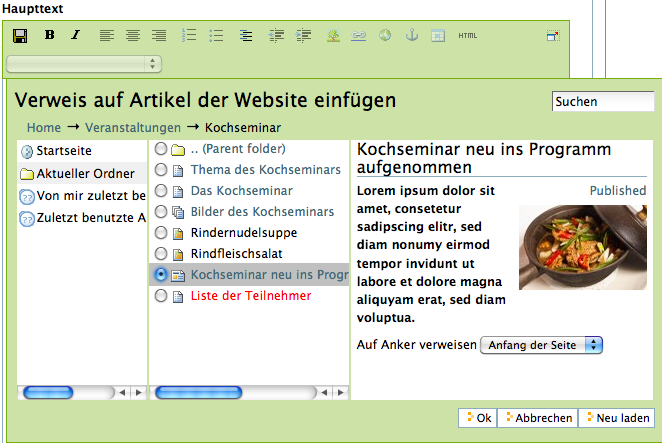Click the Rindernudelsuppe document icon
This screenshot has height=443, width=662.
coord(178,233)
